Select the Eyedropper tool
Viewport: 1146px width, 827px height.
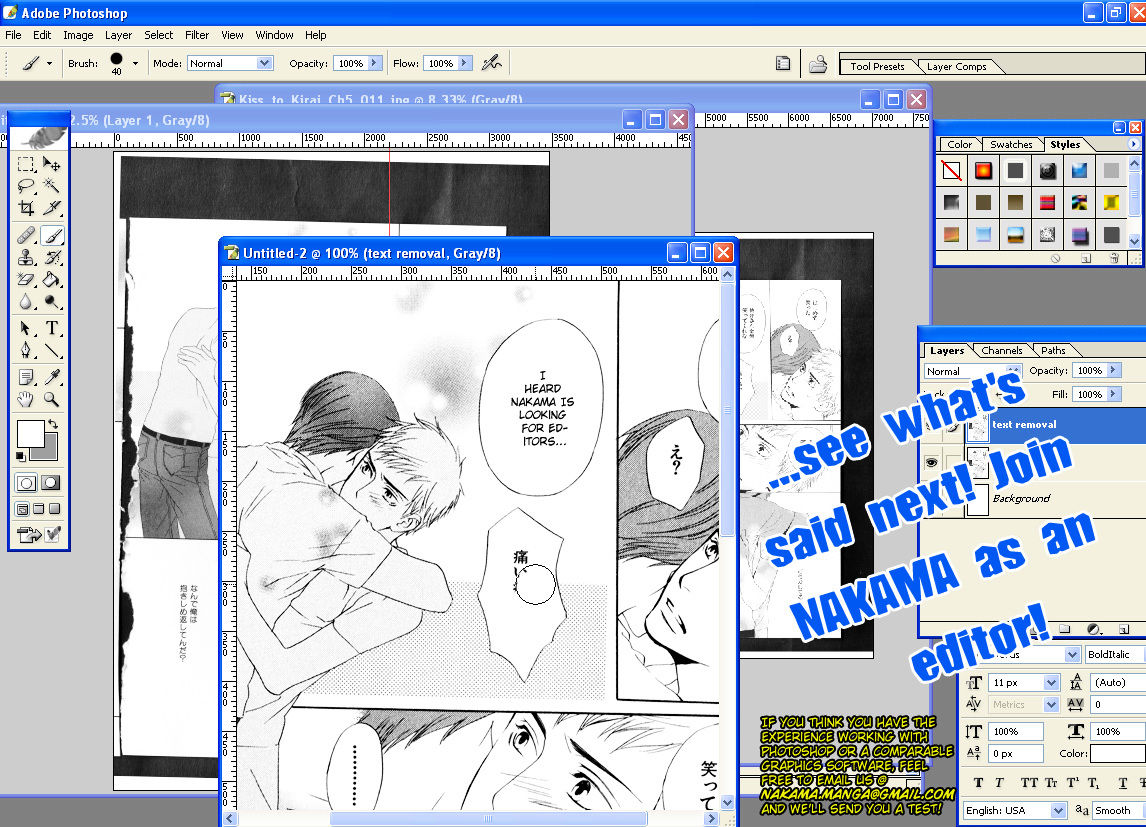point(51,377)
